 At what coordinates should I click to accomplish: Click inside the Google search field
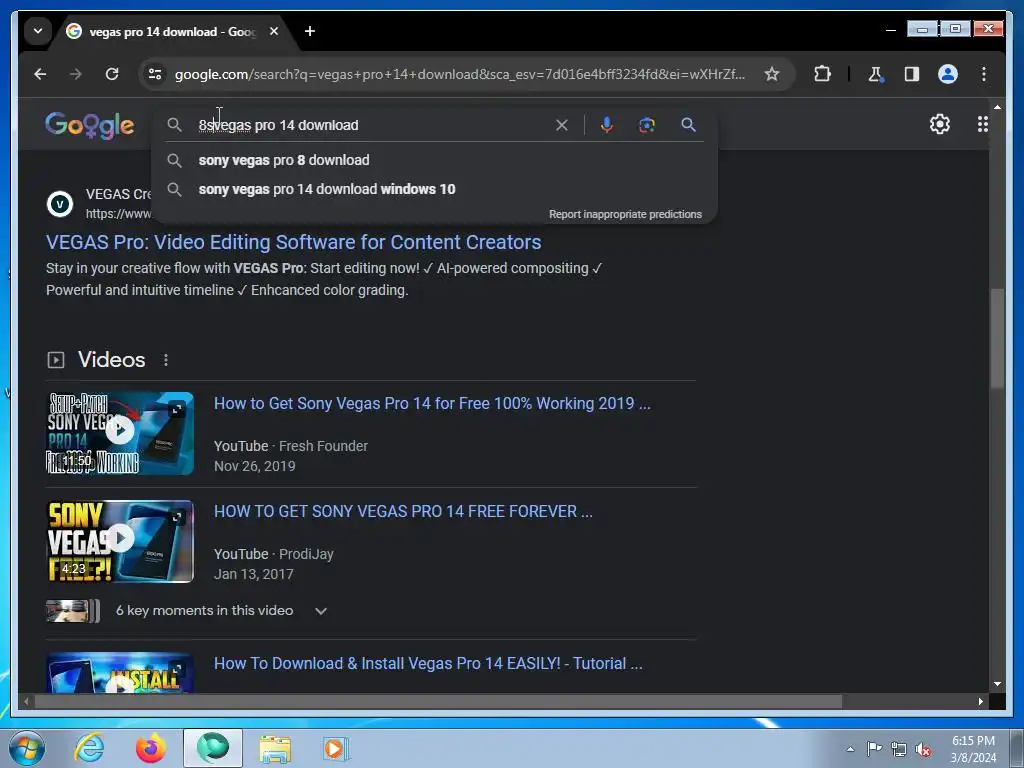coord(372,125)
